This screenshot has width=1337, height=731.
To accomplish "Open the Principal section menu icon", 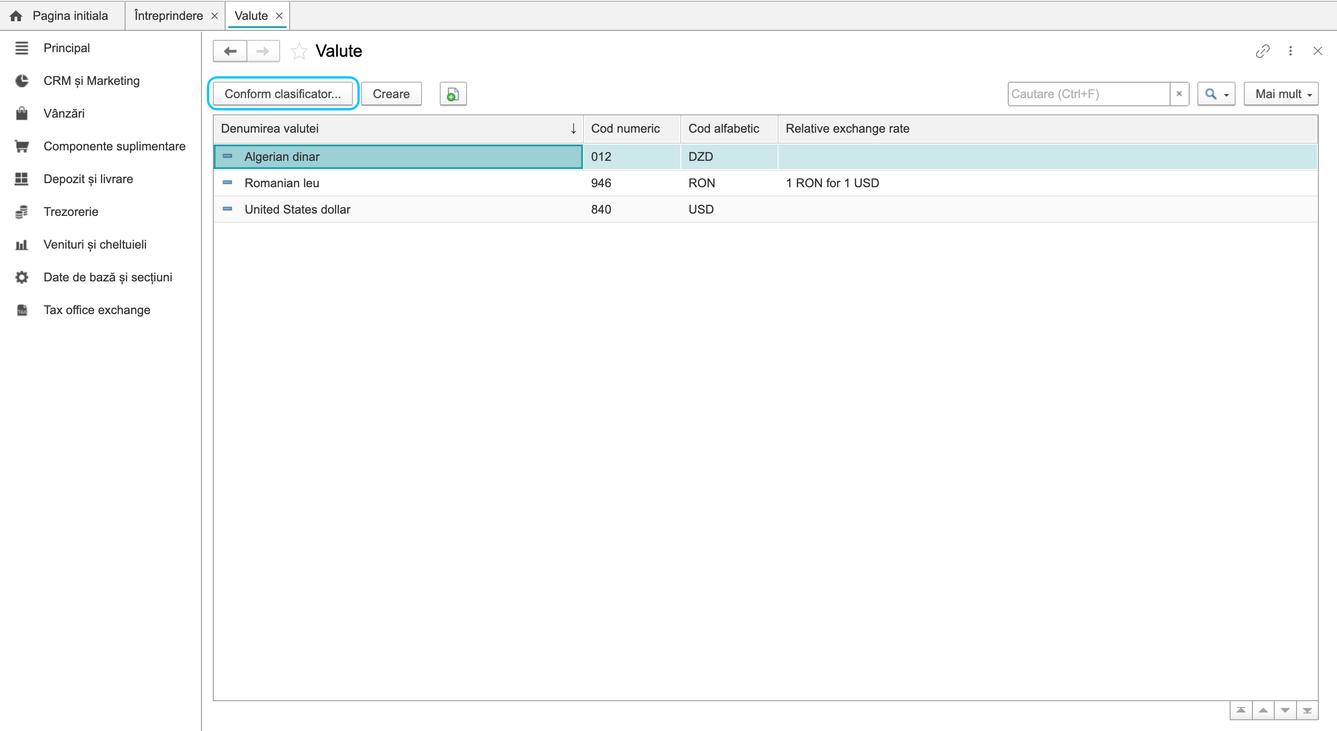I will pos(22,48).
